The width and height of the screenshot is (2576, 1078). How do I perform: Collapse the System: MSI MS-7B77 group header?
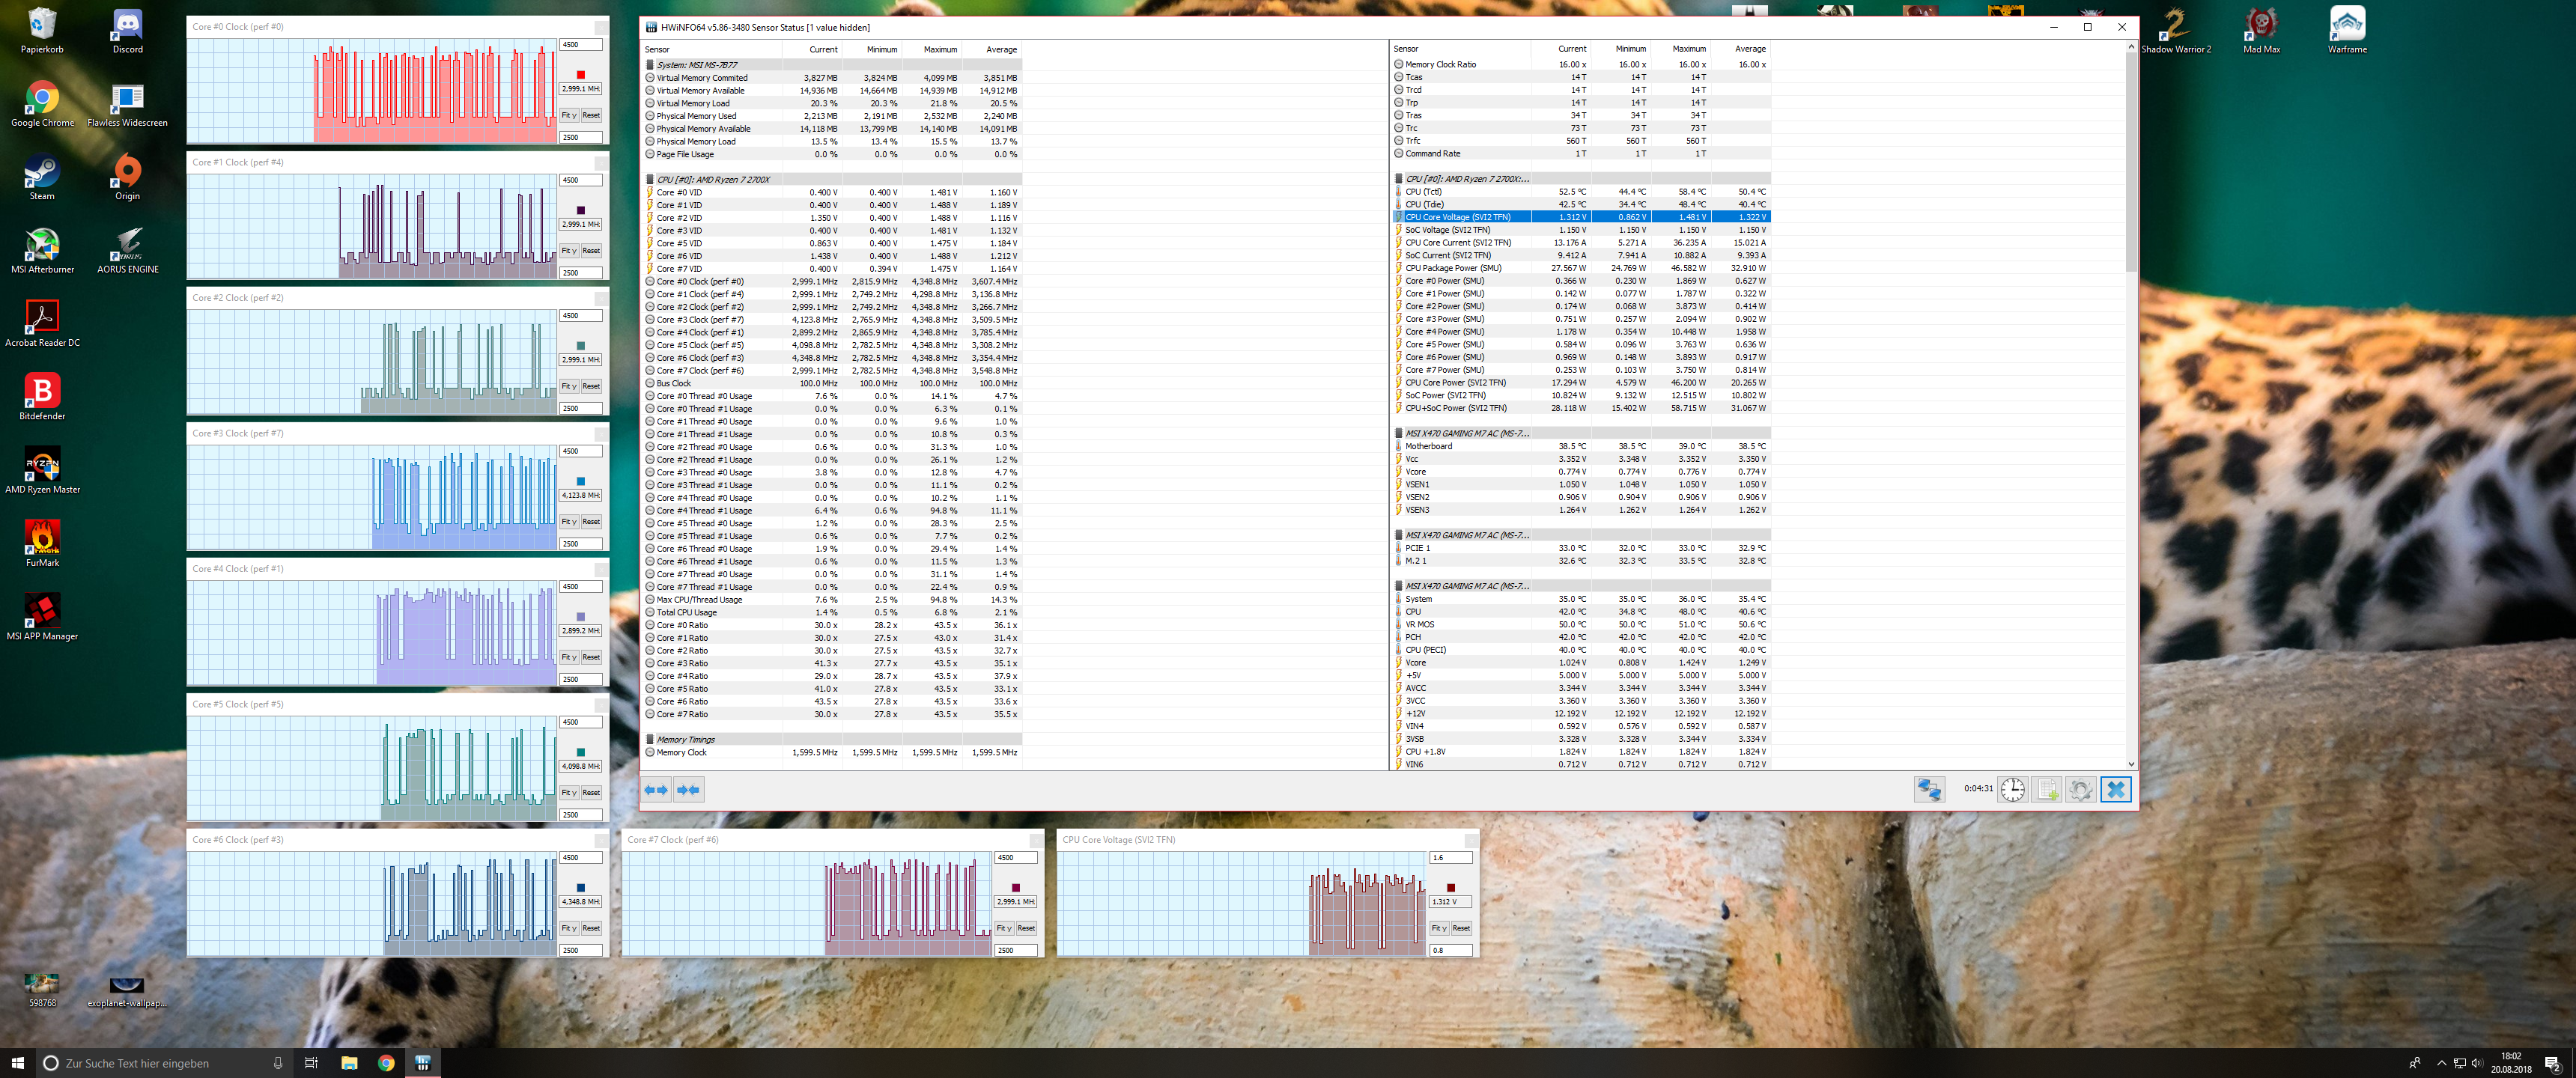point(696,65)
